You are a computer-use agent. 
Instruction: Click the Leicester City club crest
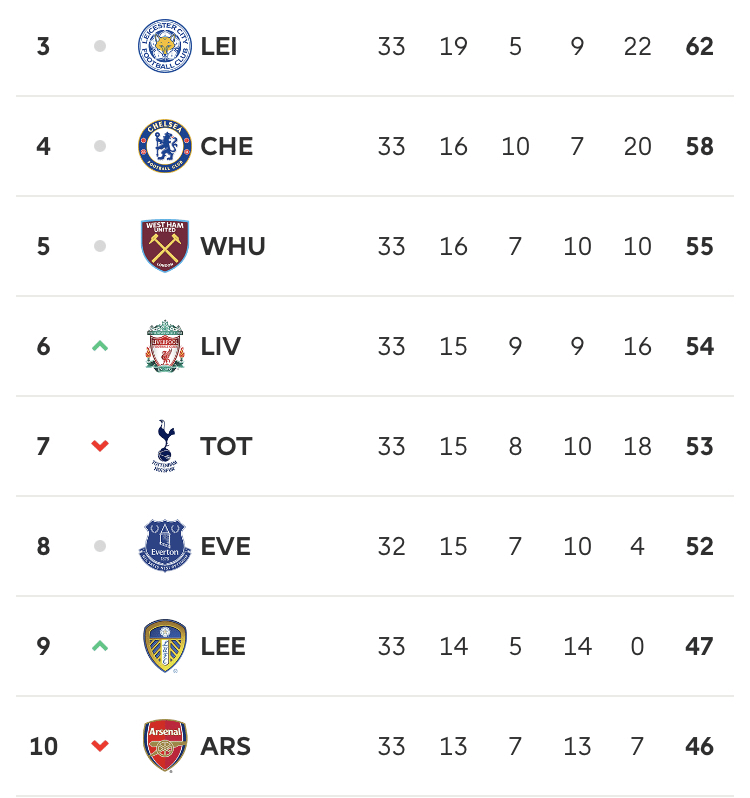click(164, 47)
